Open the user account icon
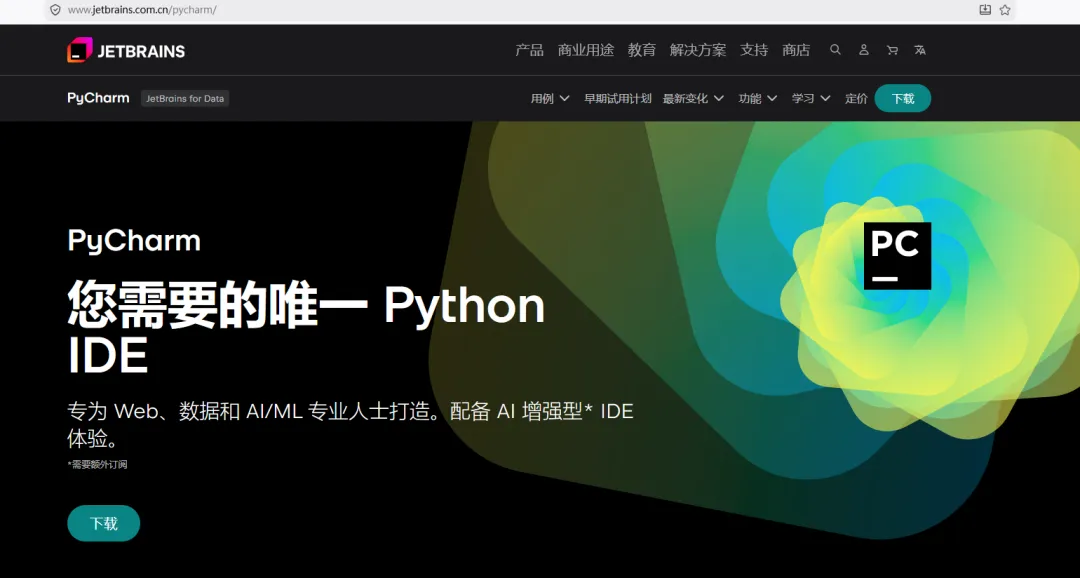 864,50
